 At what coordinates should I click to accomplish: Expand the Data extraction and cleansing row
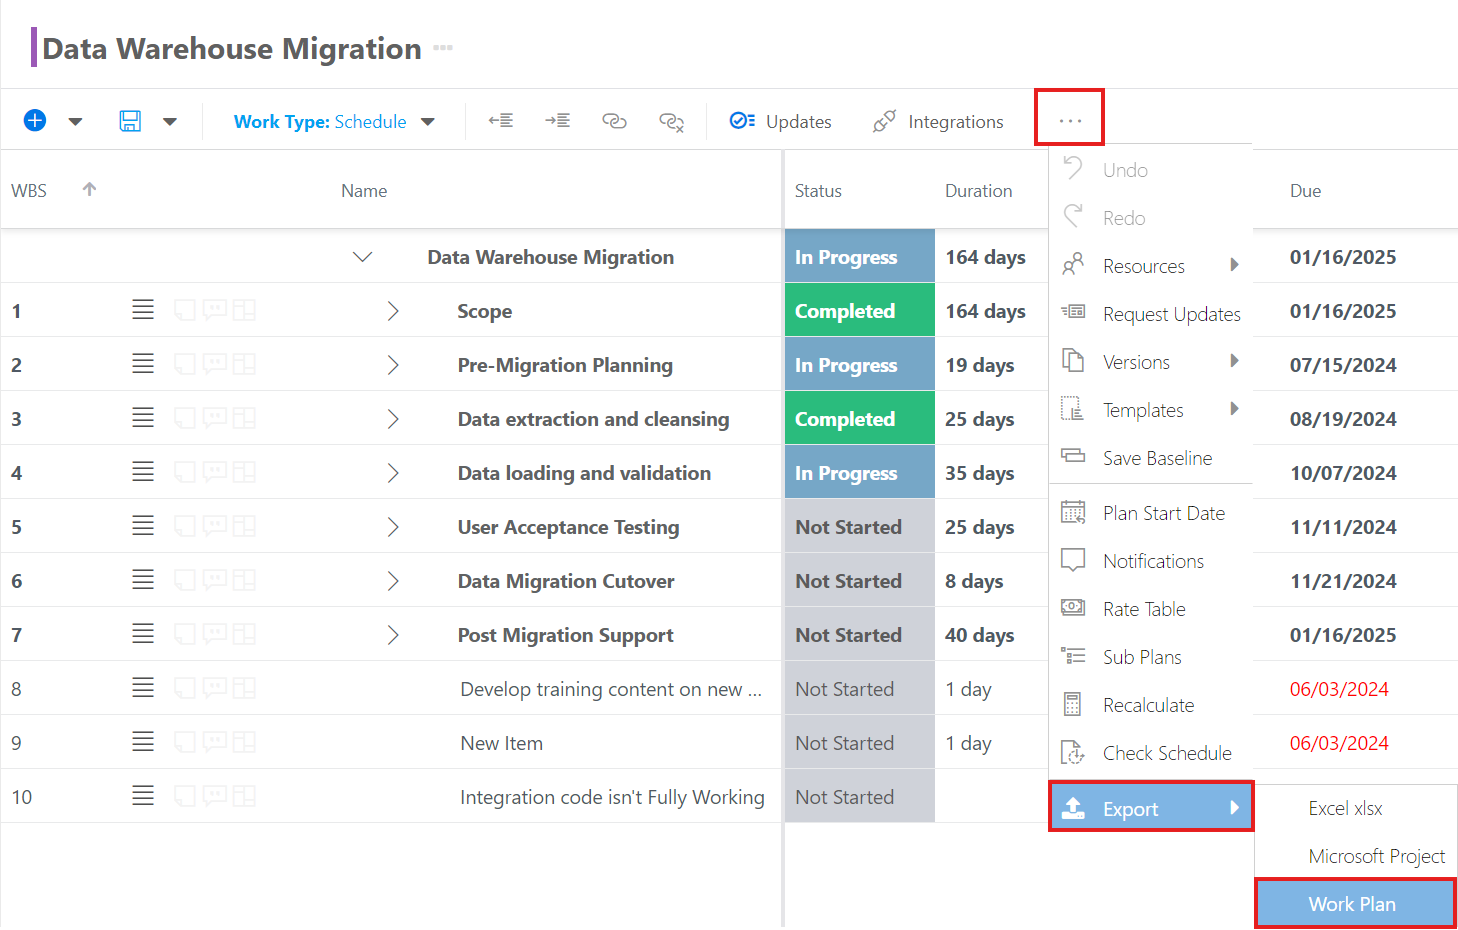point(393,419)
